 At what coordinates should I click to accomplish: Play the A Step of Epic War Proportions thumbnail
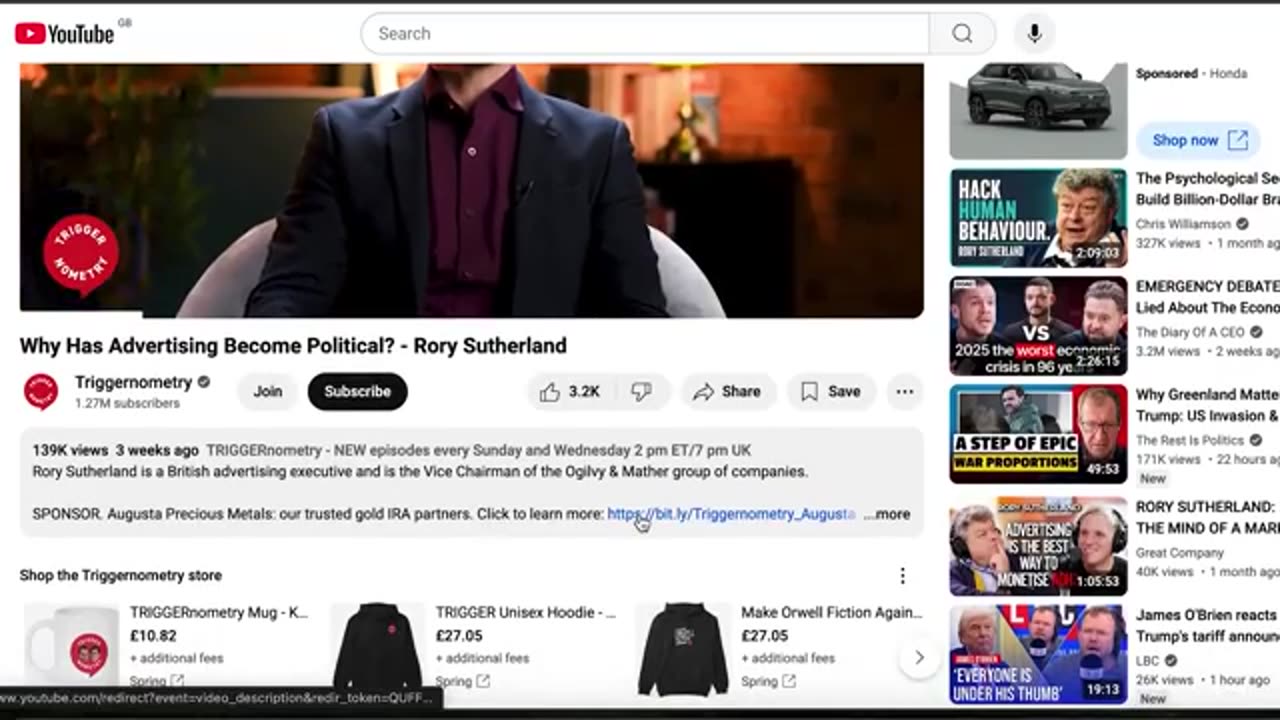(1038, 434)
